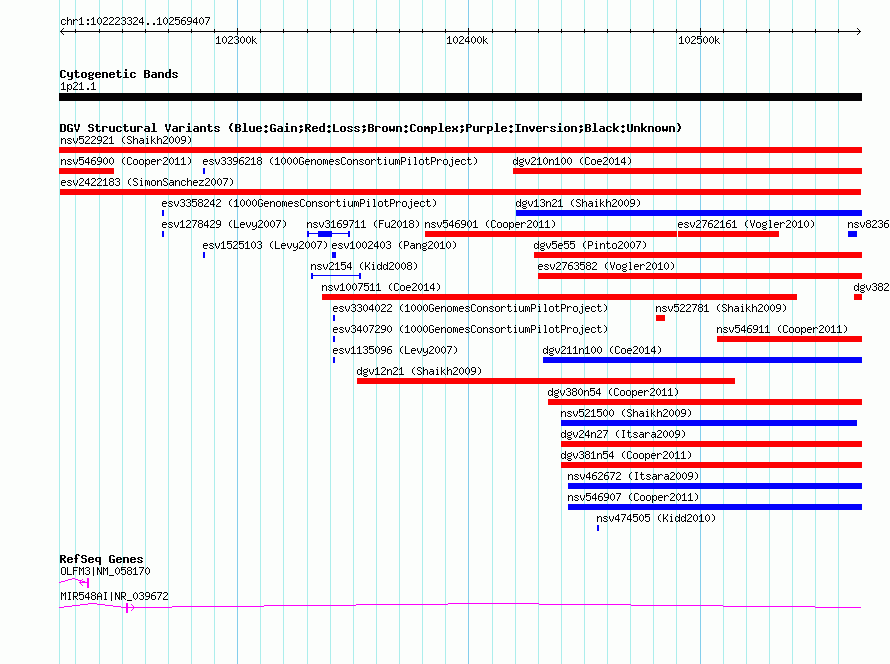This screenshot has width=890, height=664.
Task: Click dgv380n54 (Cooper2011) label
Action: pos(613,392)
